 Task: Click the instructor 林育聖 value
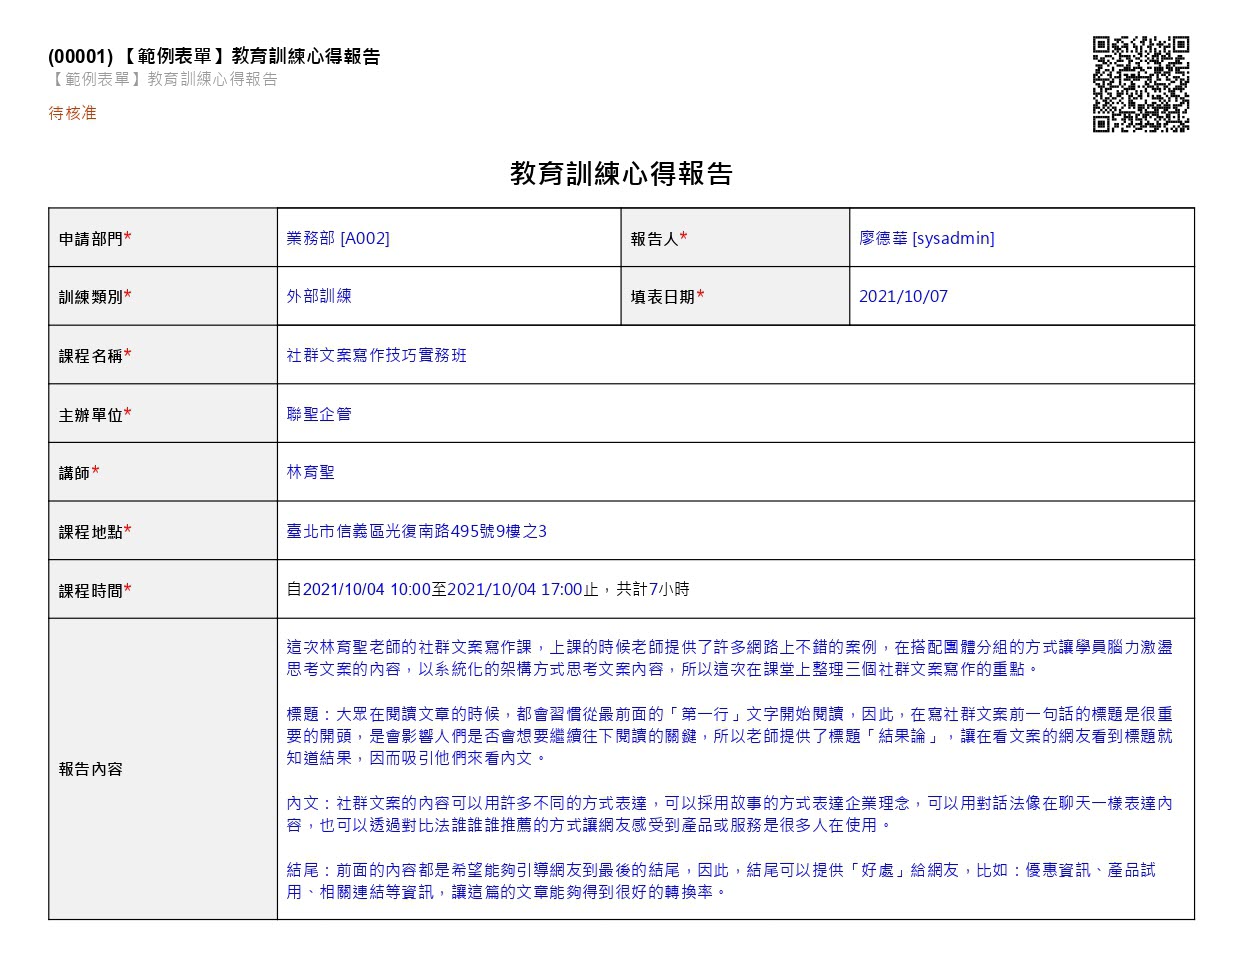tap(311, 472)
